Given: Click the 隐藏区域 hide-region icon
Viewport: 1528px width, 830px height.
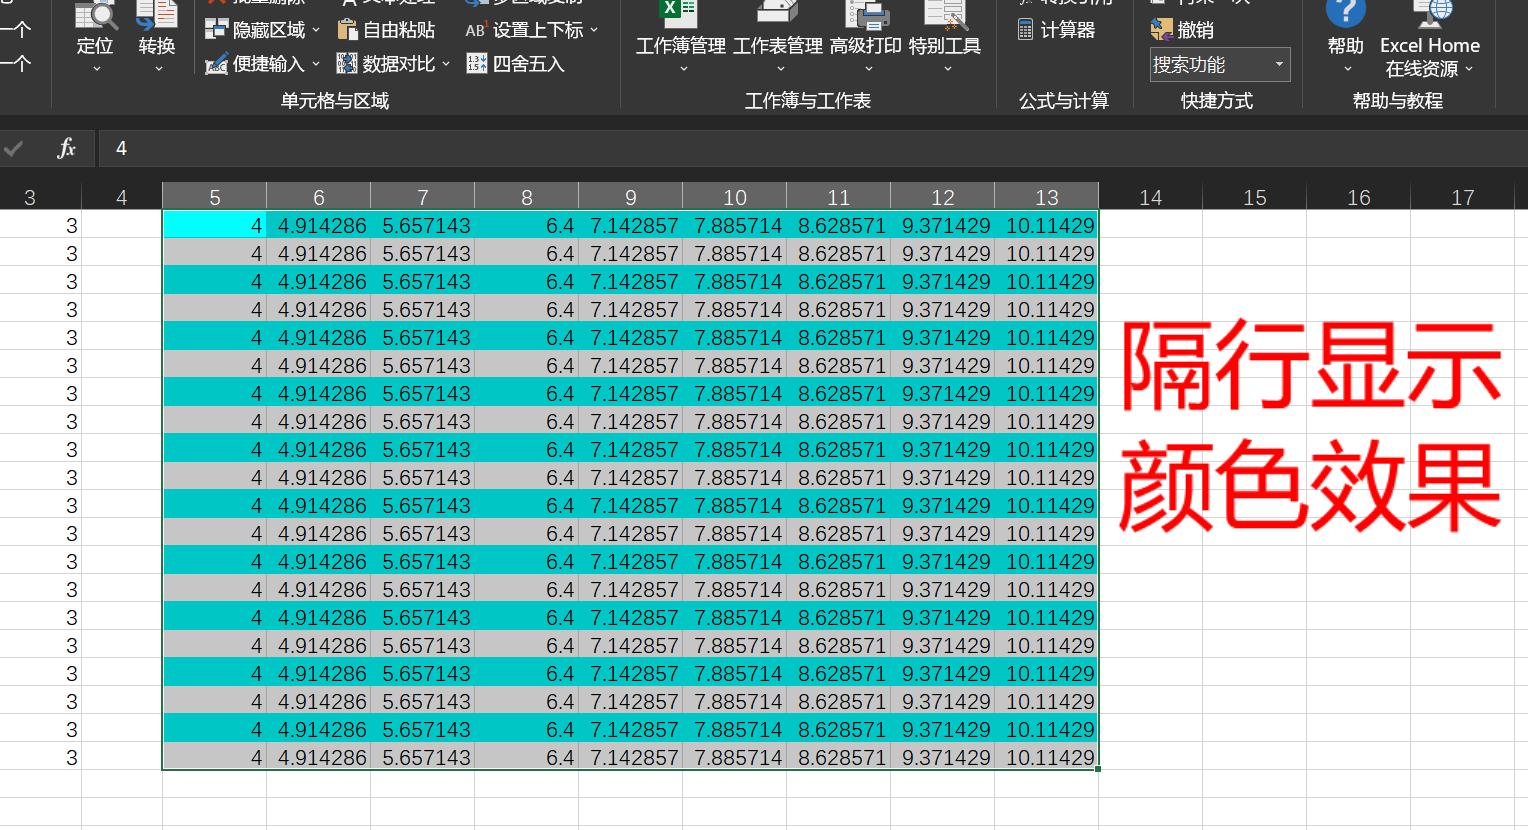Looking at the screenshot, I should click(x=217, y=30).
